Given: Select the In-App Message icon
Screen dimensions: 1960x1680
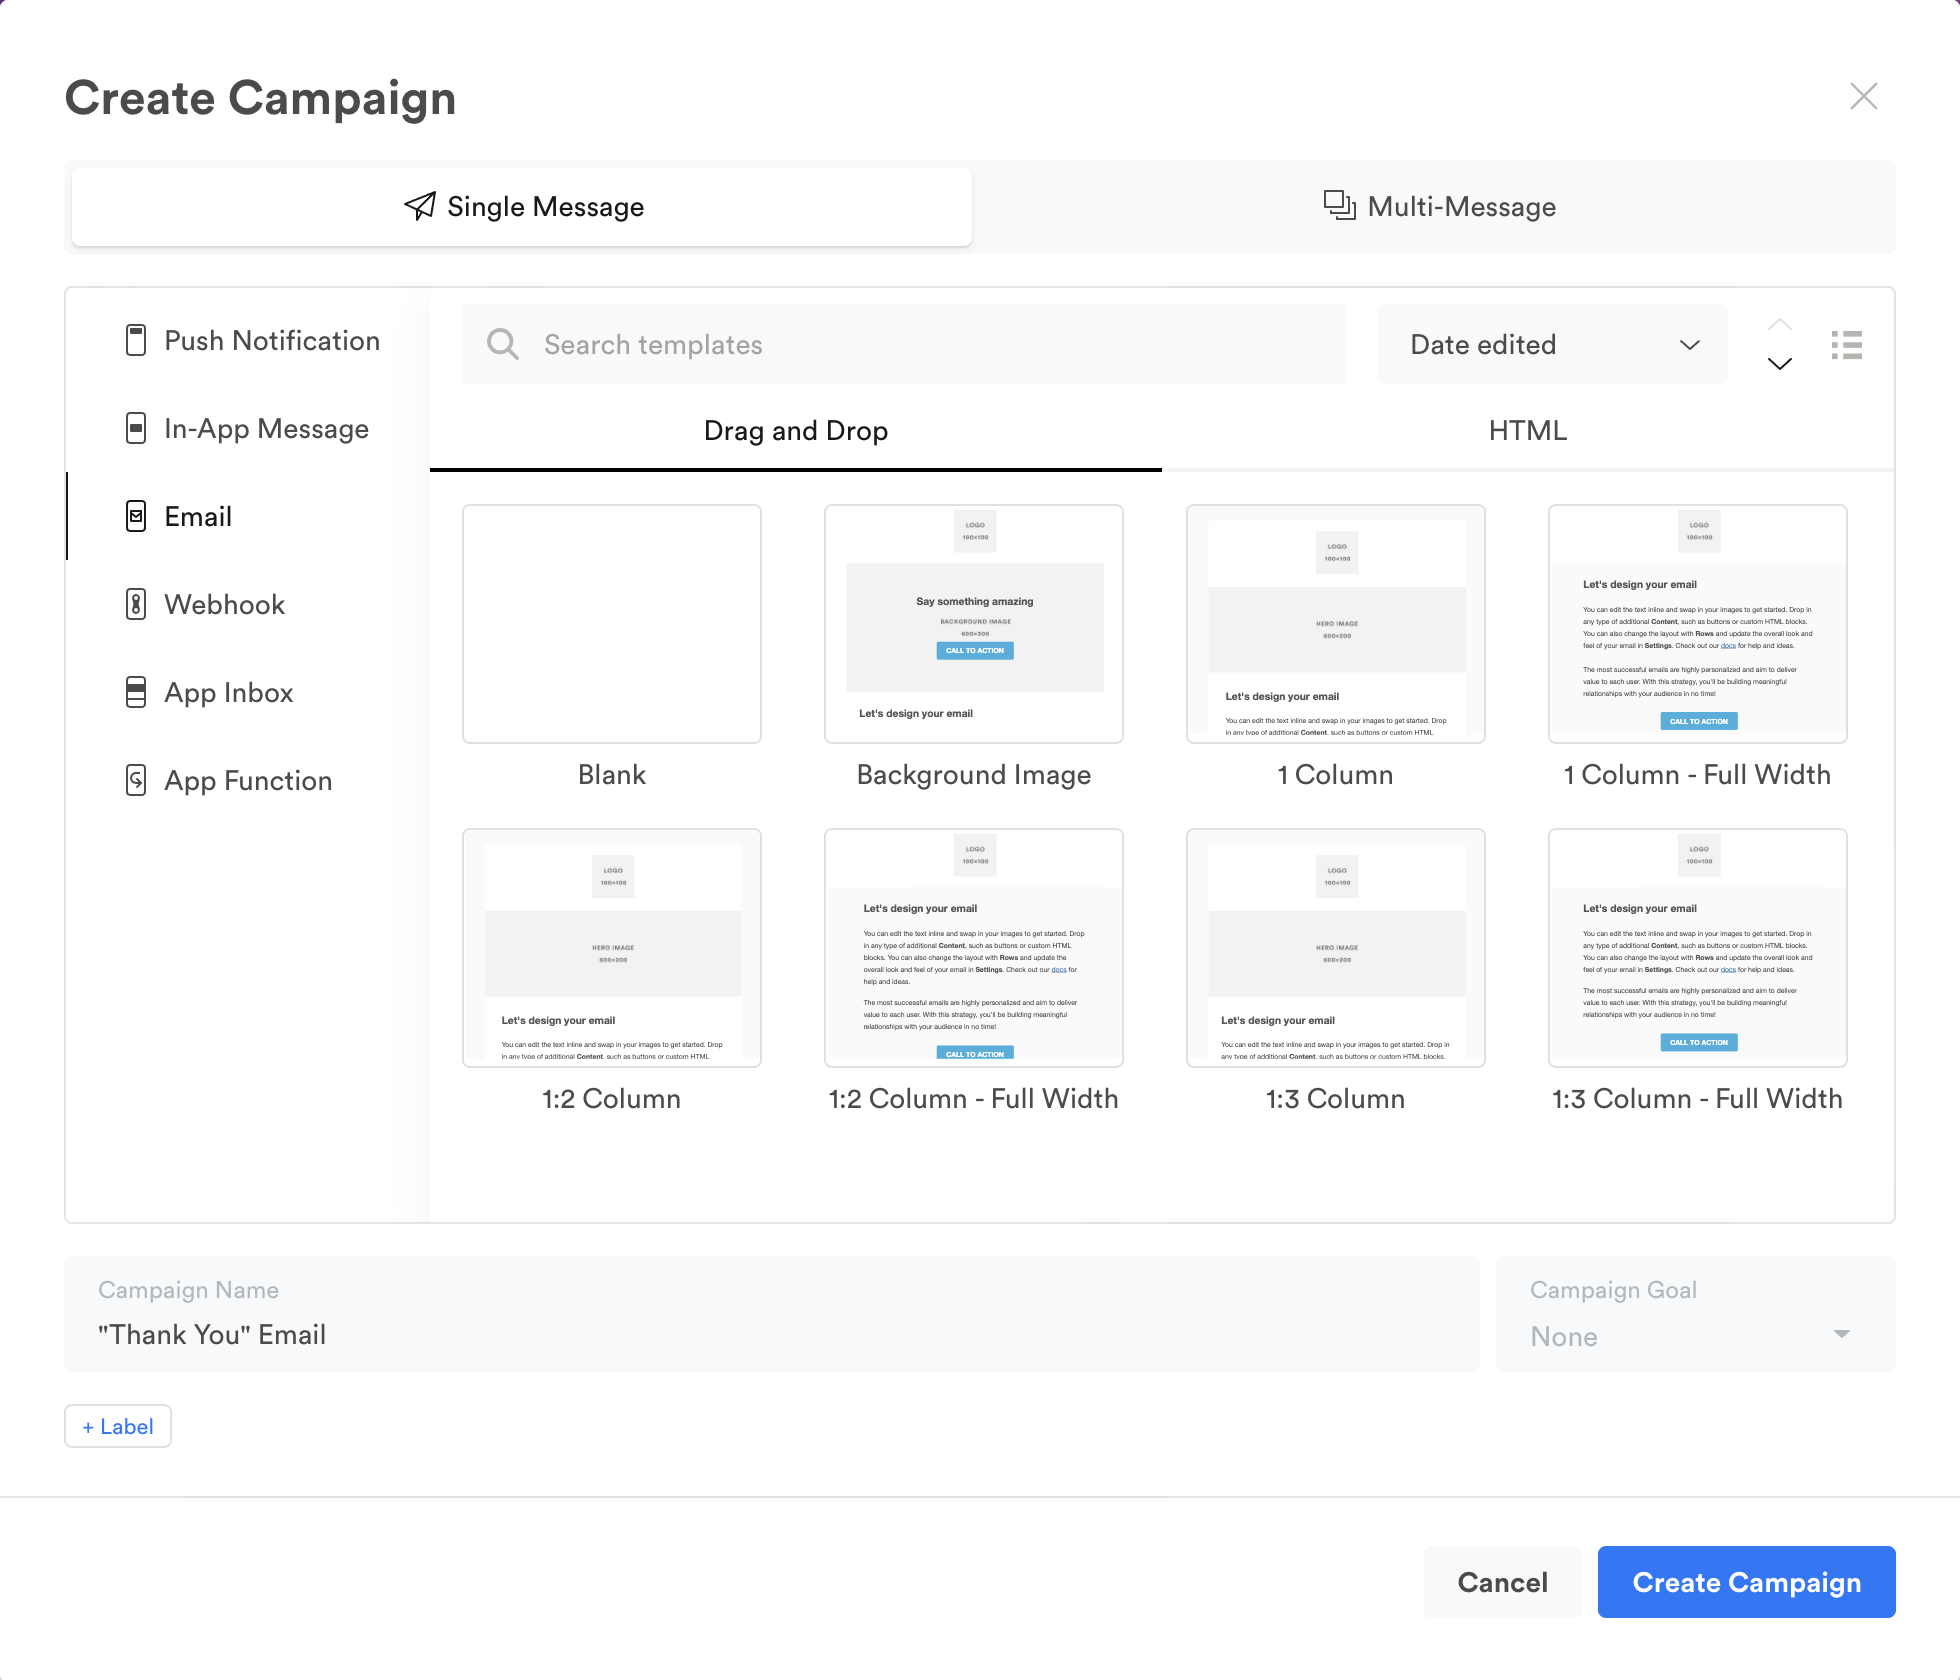Looking at the screenshot, I should point(136,429).
